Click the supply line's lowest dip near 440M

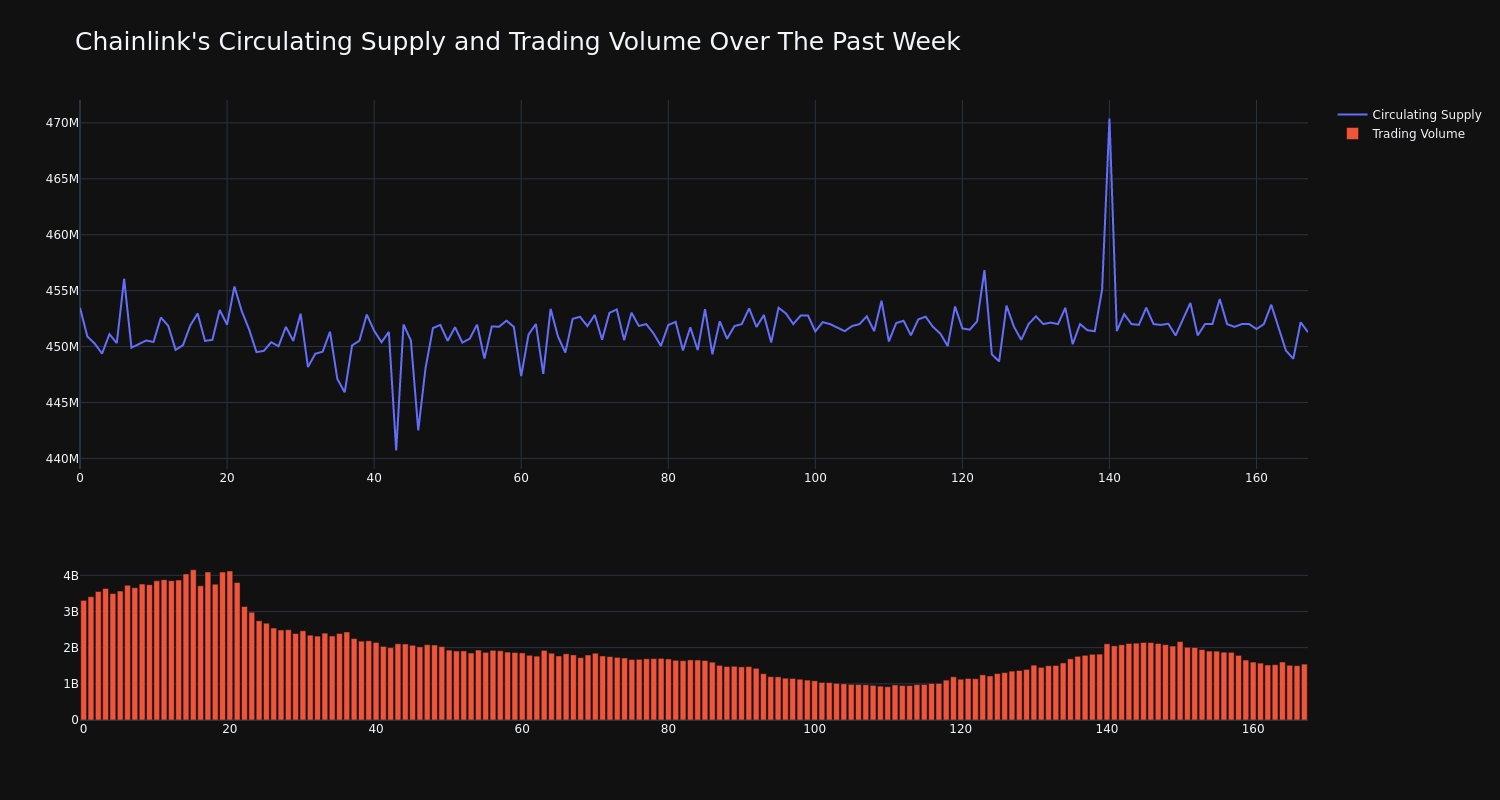[x=396, y=449]
